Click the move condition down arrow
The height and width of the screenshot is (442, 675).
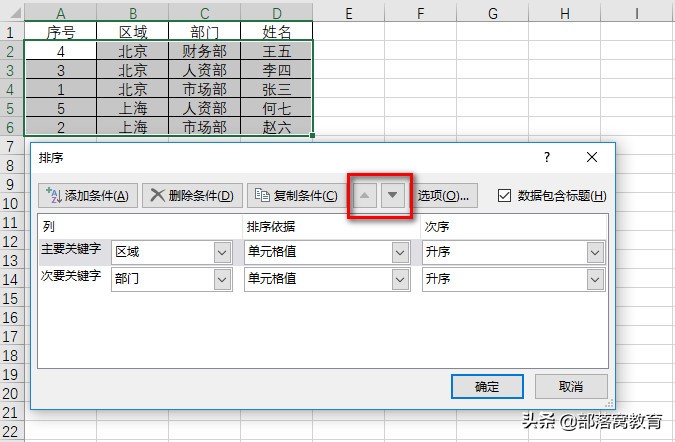point(392,195)
